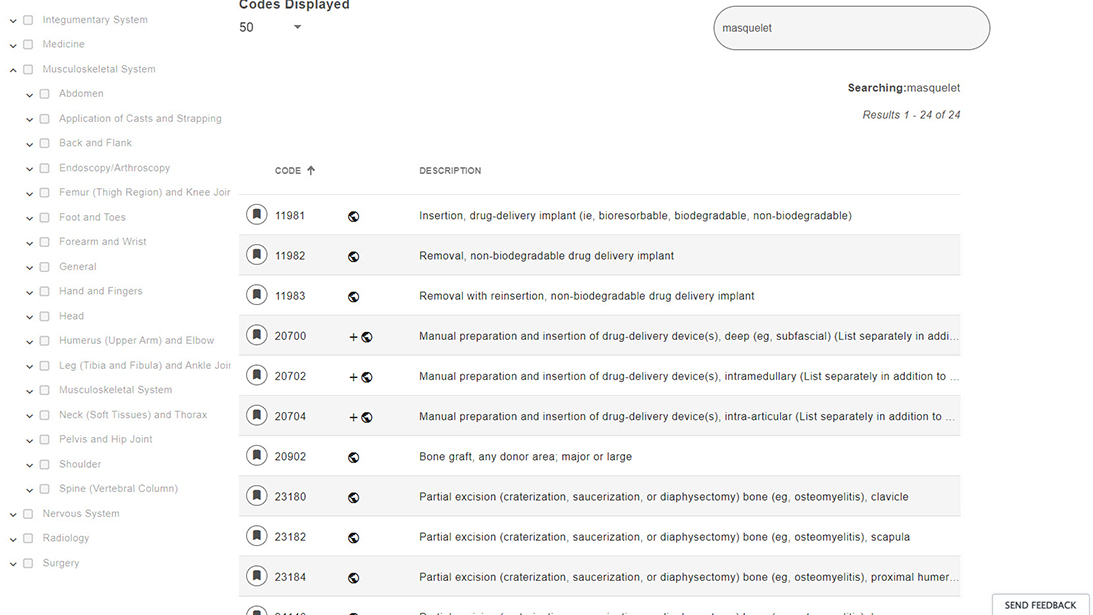
Task: Enable the Radiology checkbox
Action: pos(28,538)
